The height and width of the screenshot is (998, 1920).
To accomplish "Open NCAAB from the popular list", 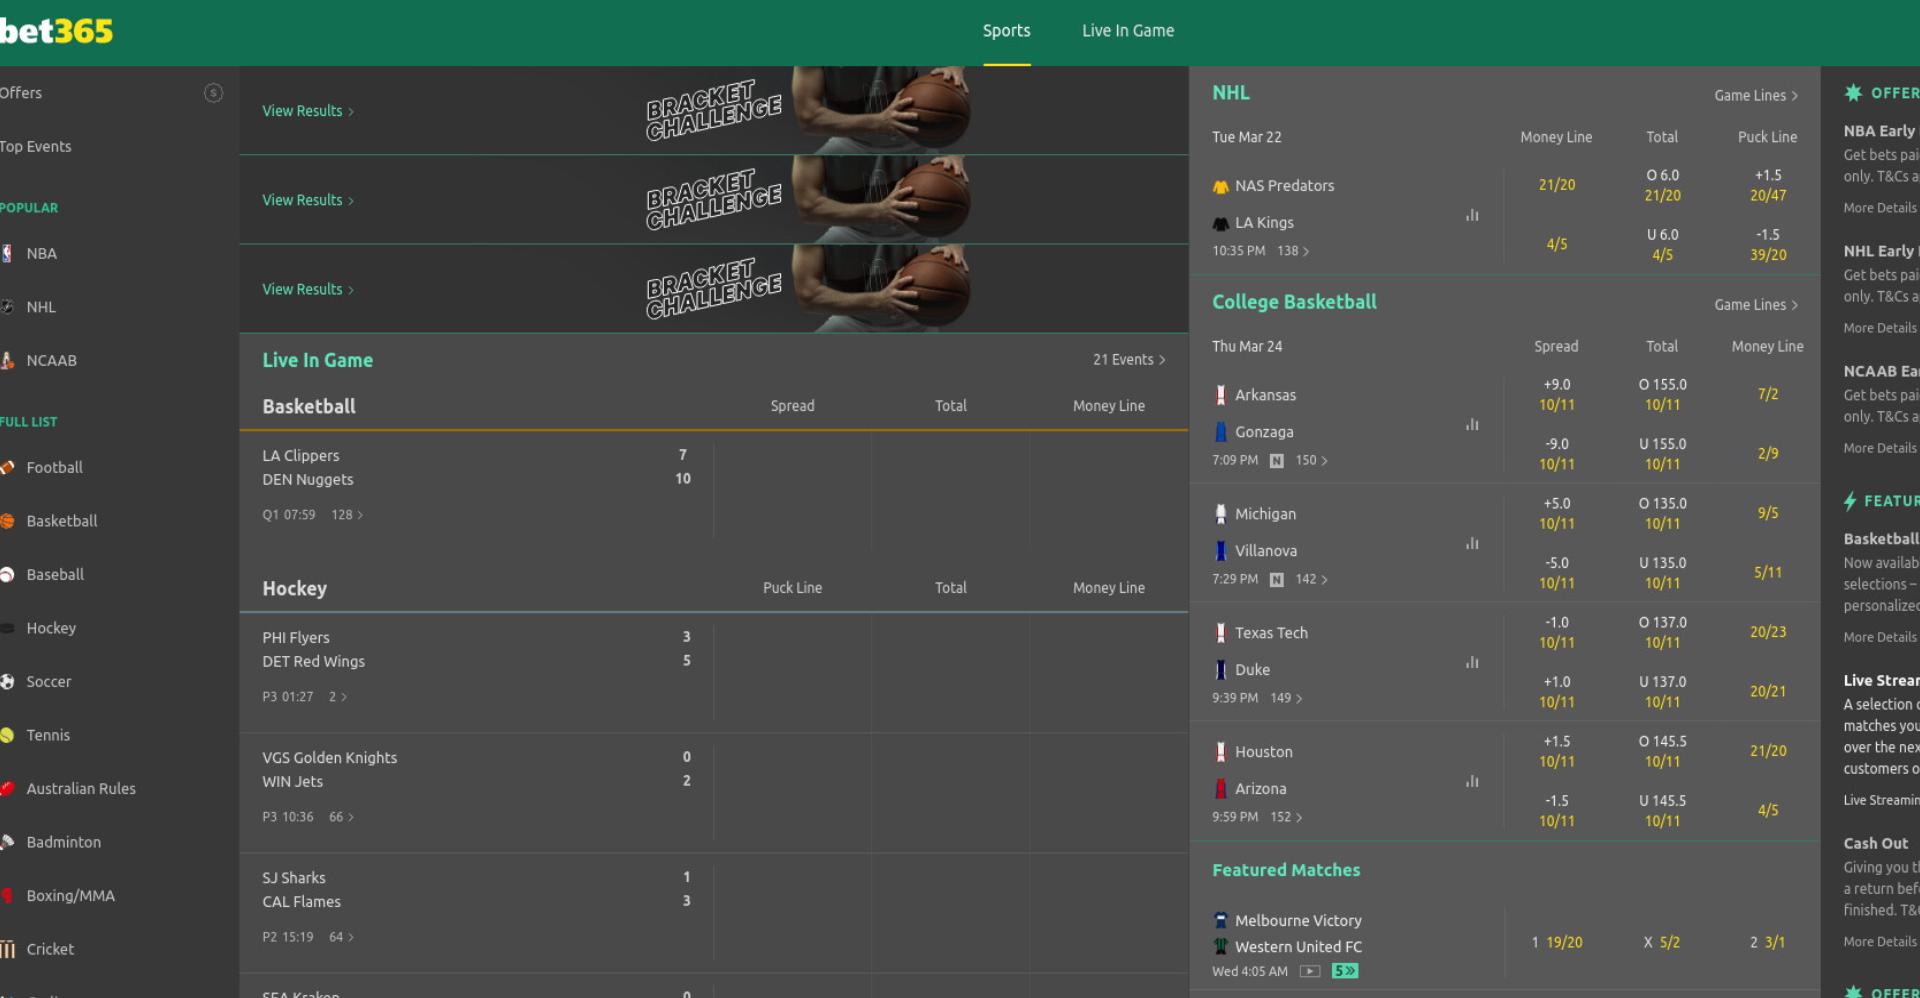I will (x=51, y=360).
